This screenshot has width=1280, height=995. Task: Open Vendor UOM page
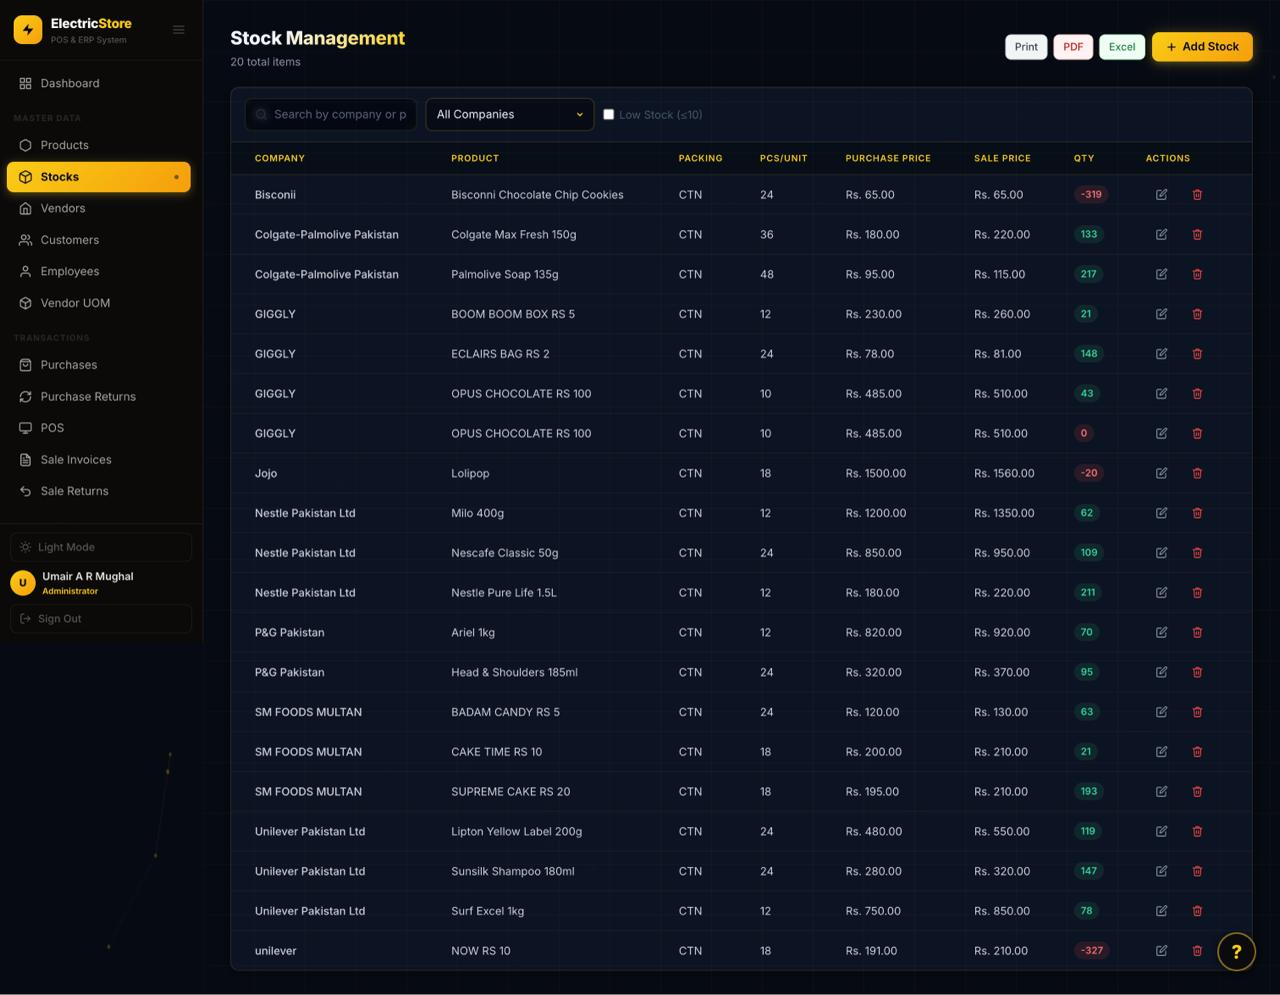pos(99,303)
